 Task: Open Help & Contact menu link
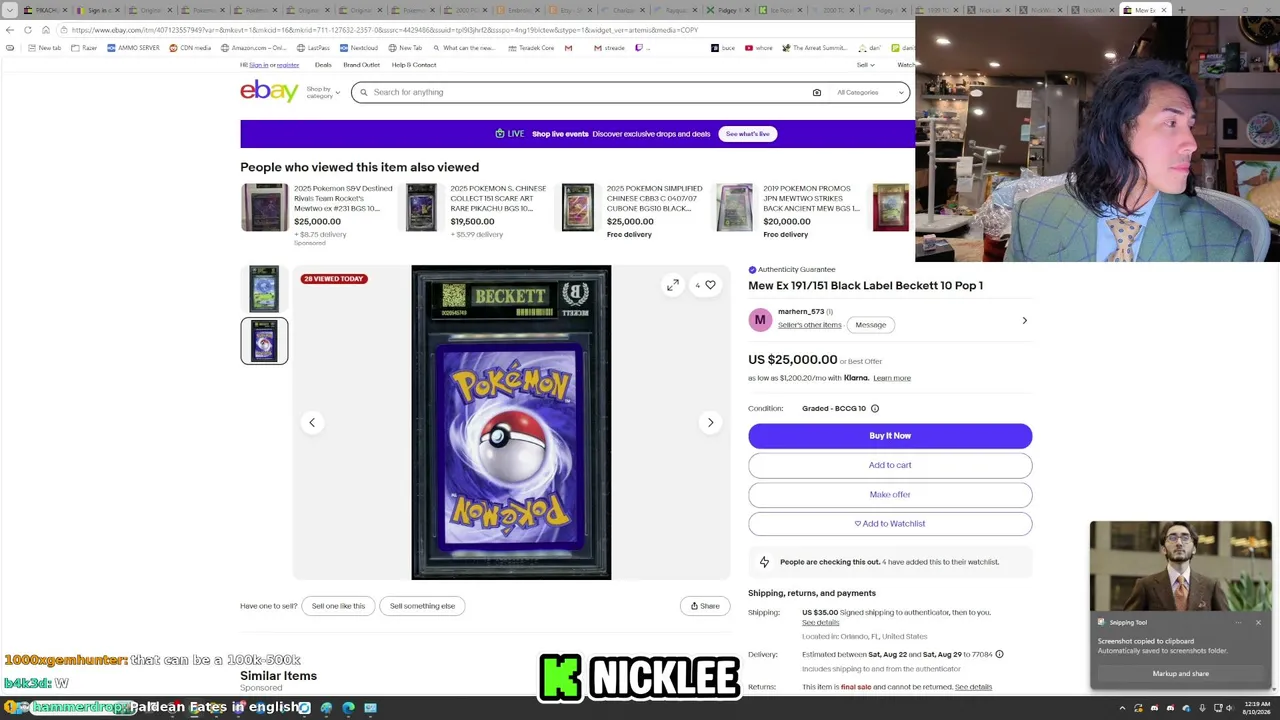point(414,65)
